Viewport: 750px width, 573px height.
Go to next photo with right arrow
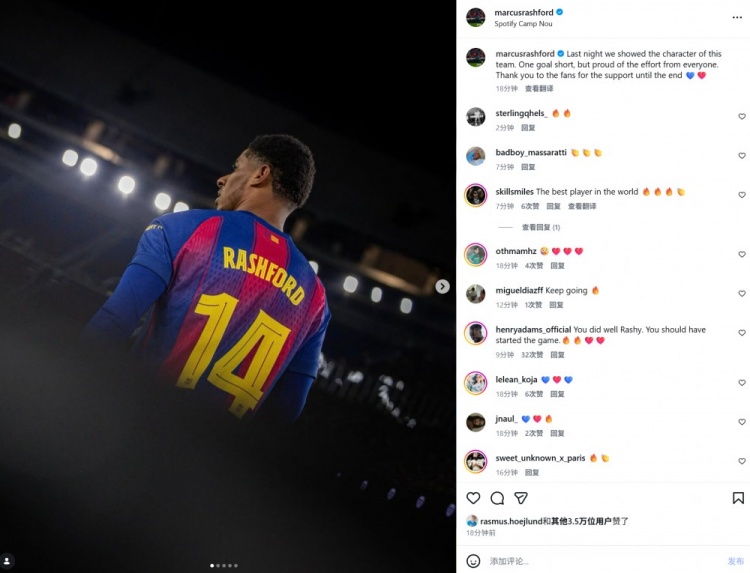[x=442, y=287]
